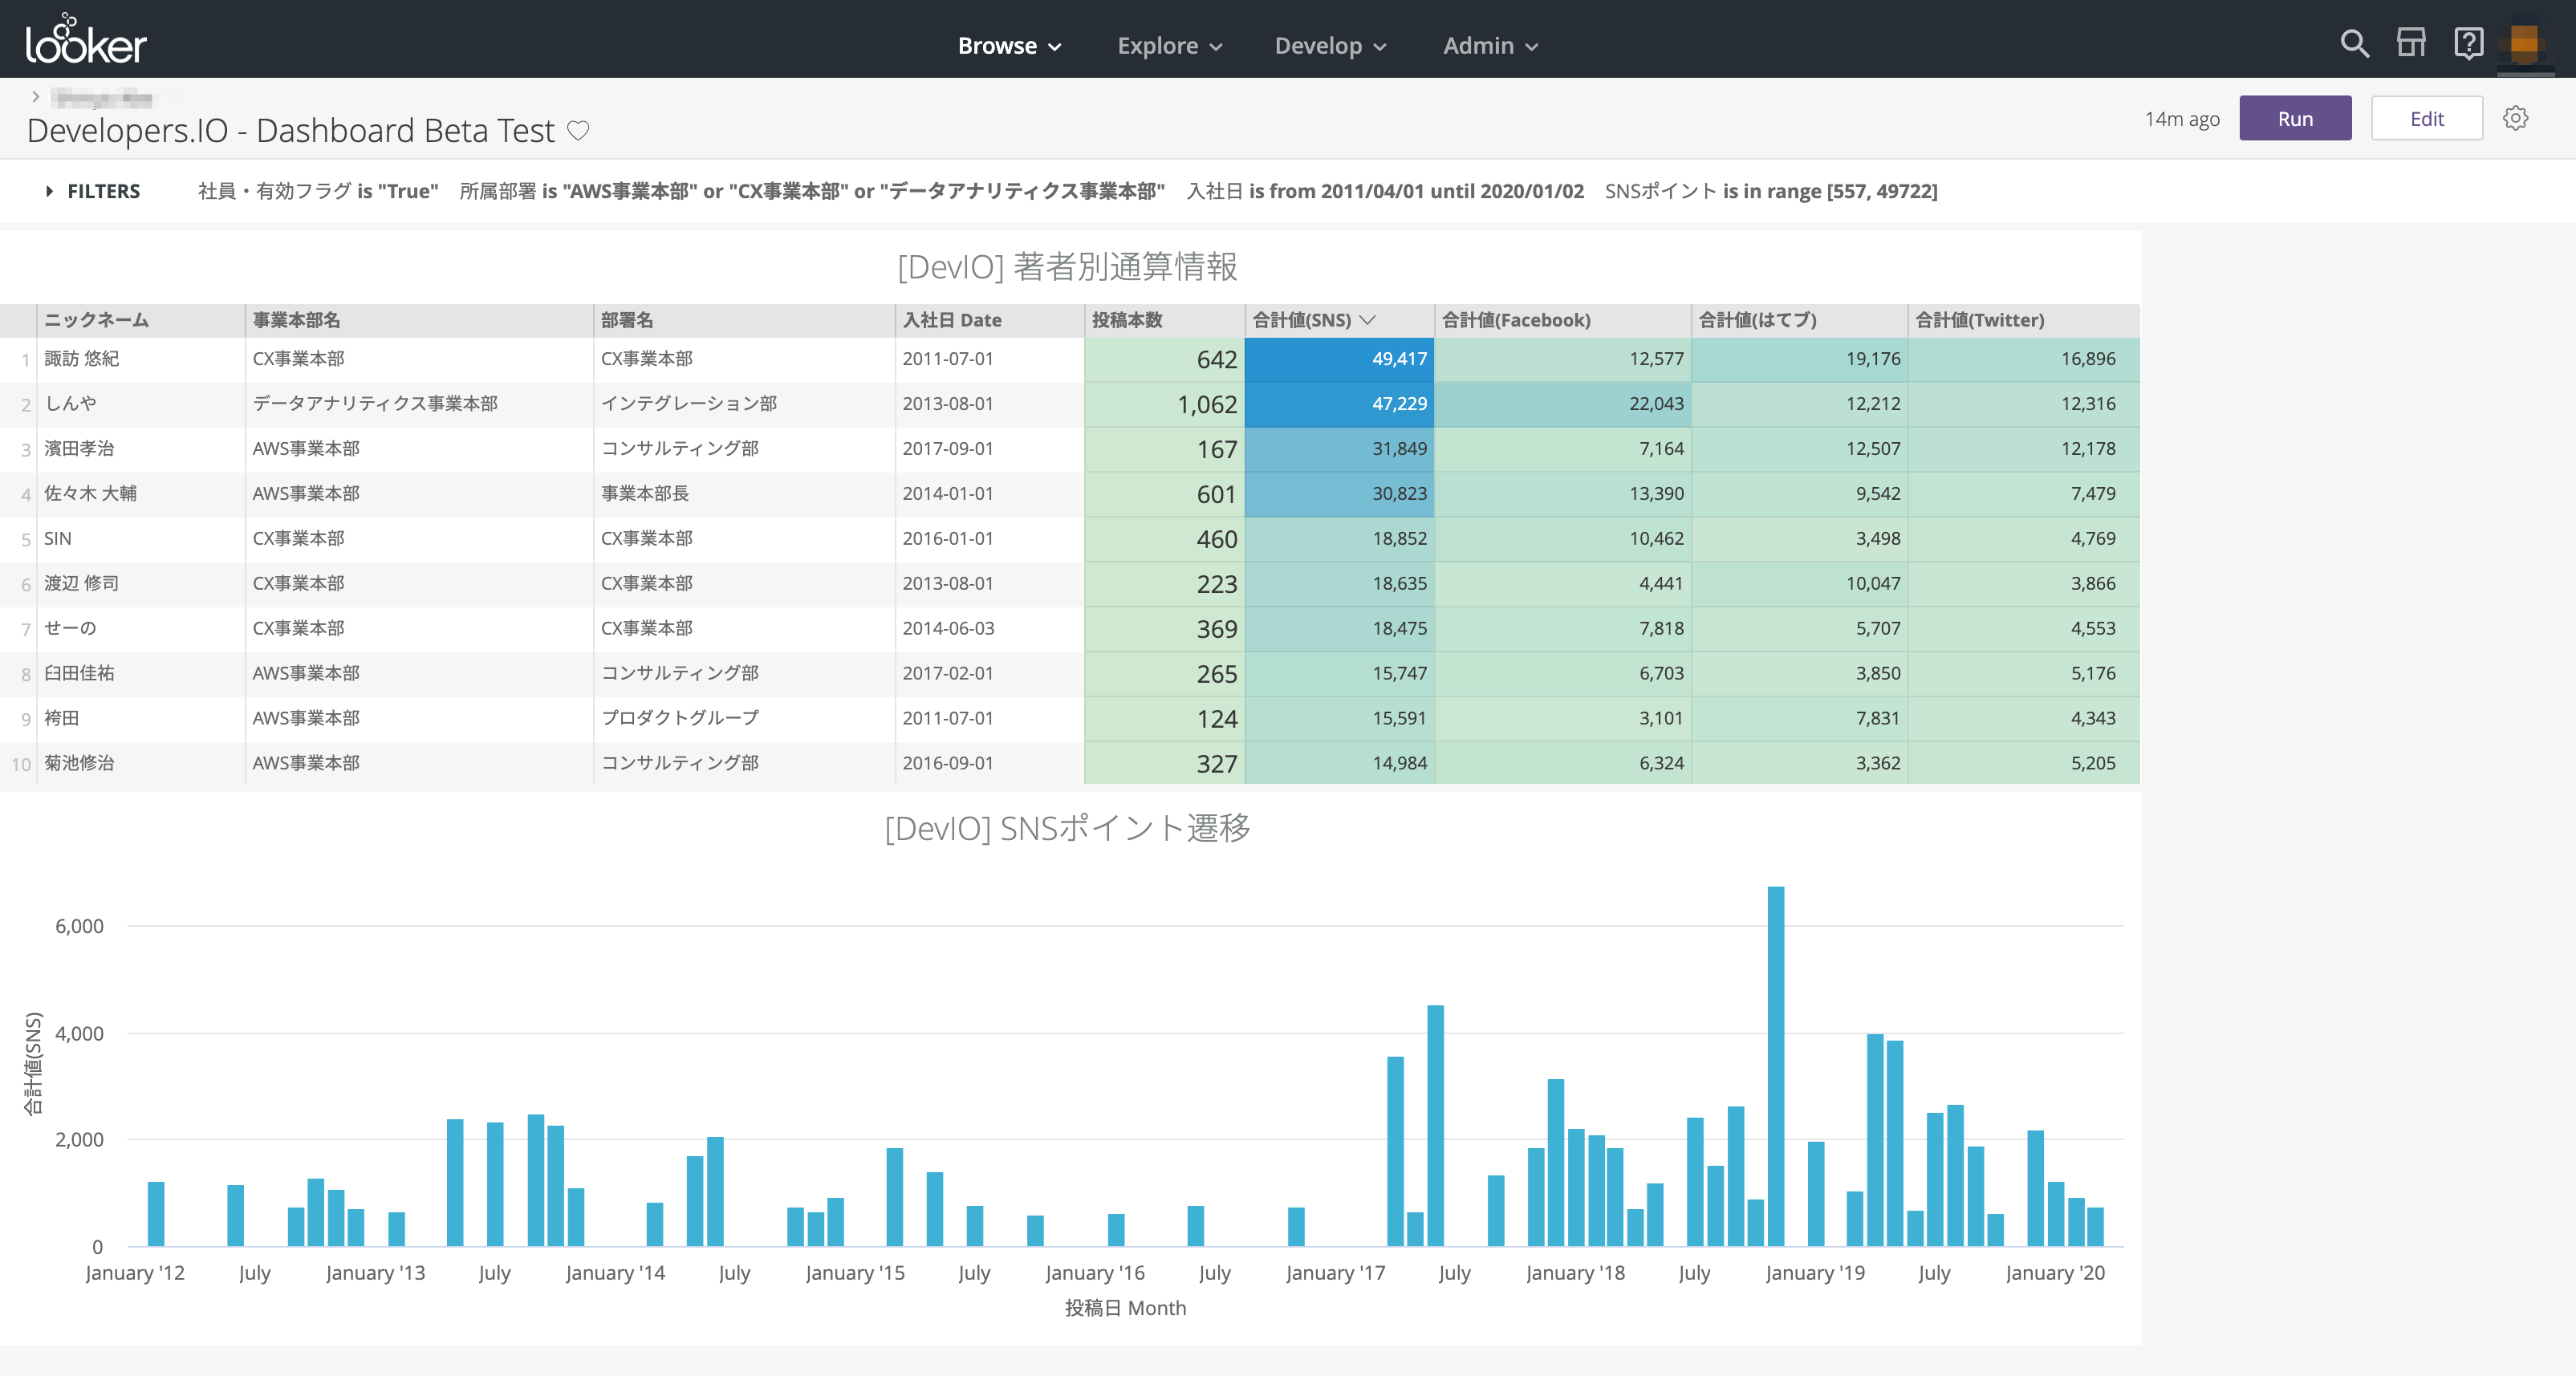Click the user avatar in top right
The image size is (2576, 1376).
(x=2526, y=44)
